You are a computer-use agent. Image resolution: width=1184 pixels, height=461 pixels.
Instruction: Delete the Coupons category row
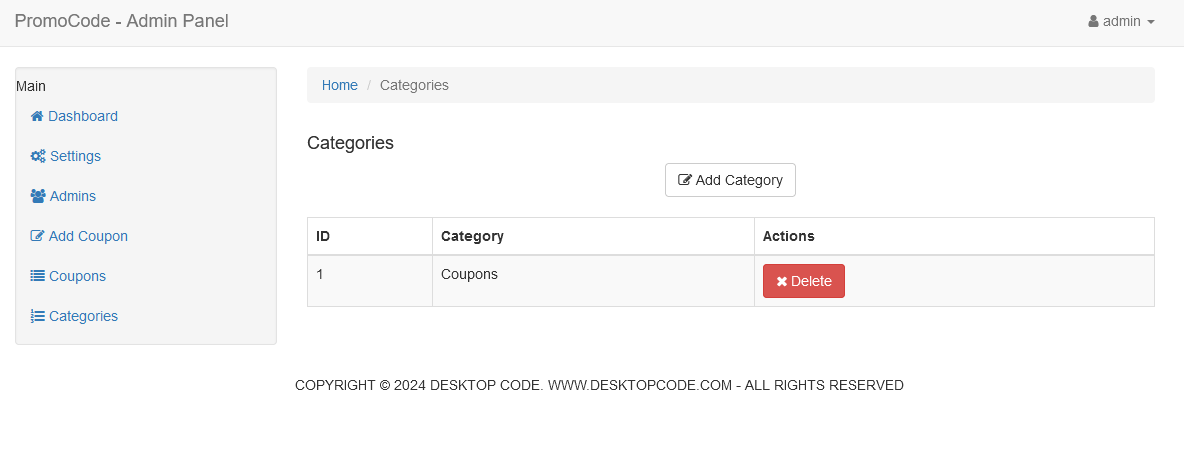[x=804, y=281]
